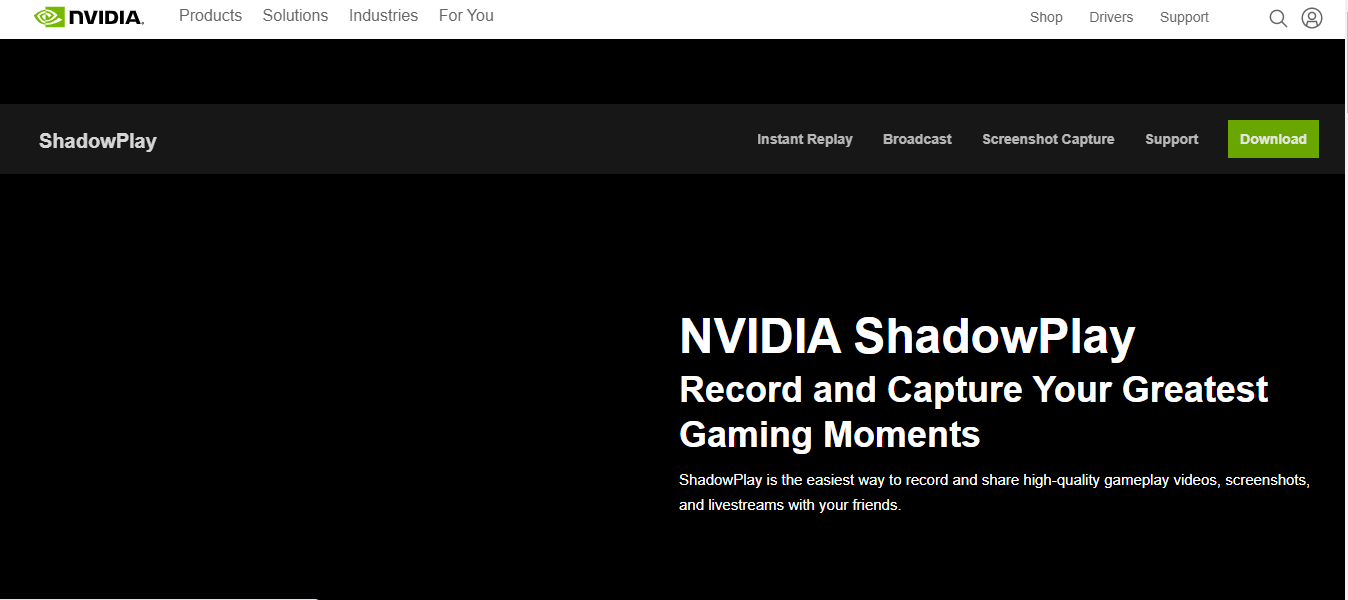Open the search icon
Screen dimensions: 1348x600
[x=1278, y=18]
